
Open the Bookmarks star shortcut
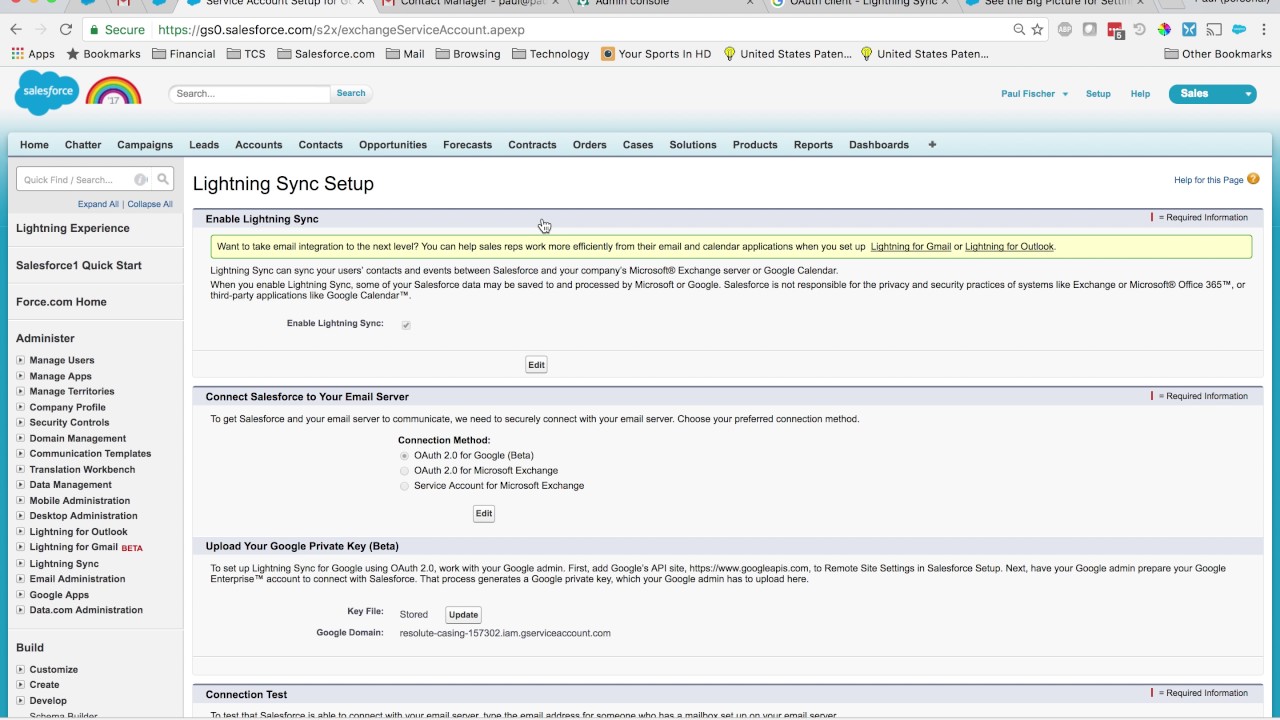click(104, 54)
